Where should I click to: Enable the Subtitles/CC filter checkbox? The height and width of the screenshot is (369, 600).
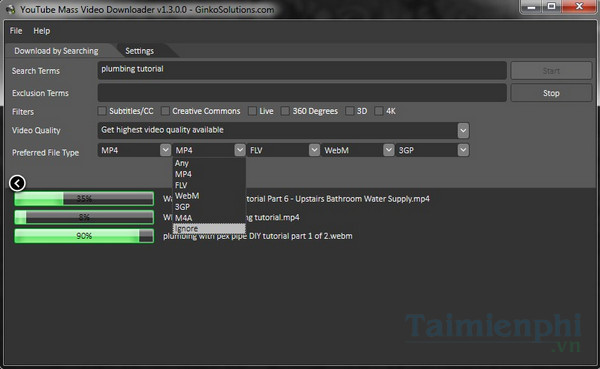(102, 111)
